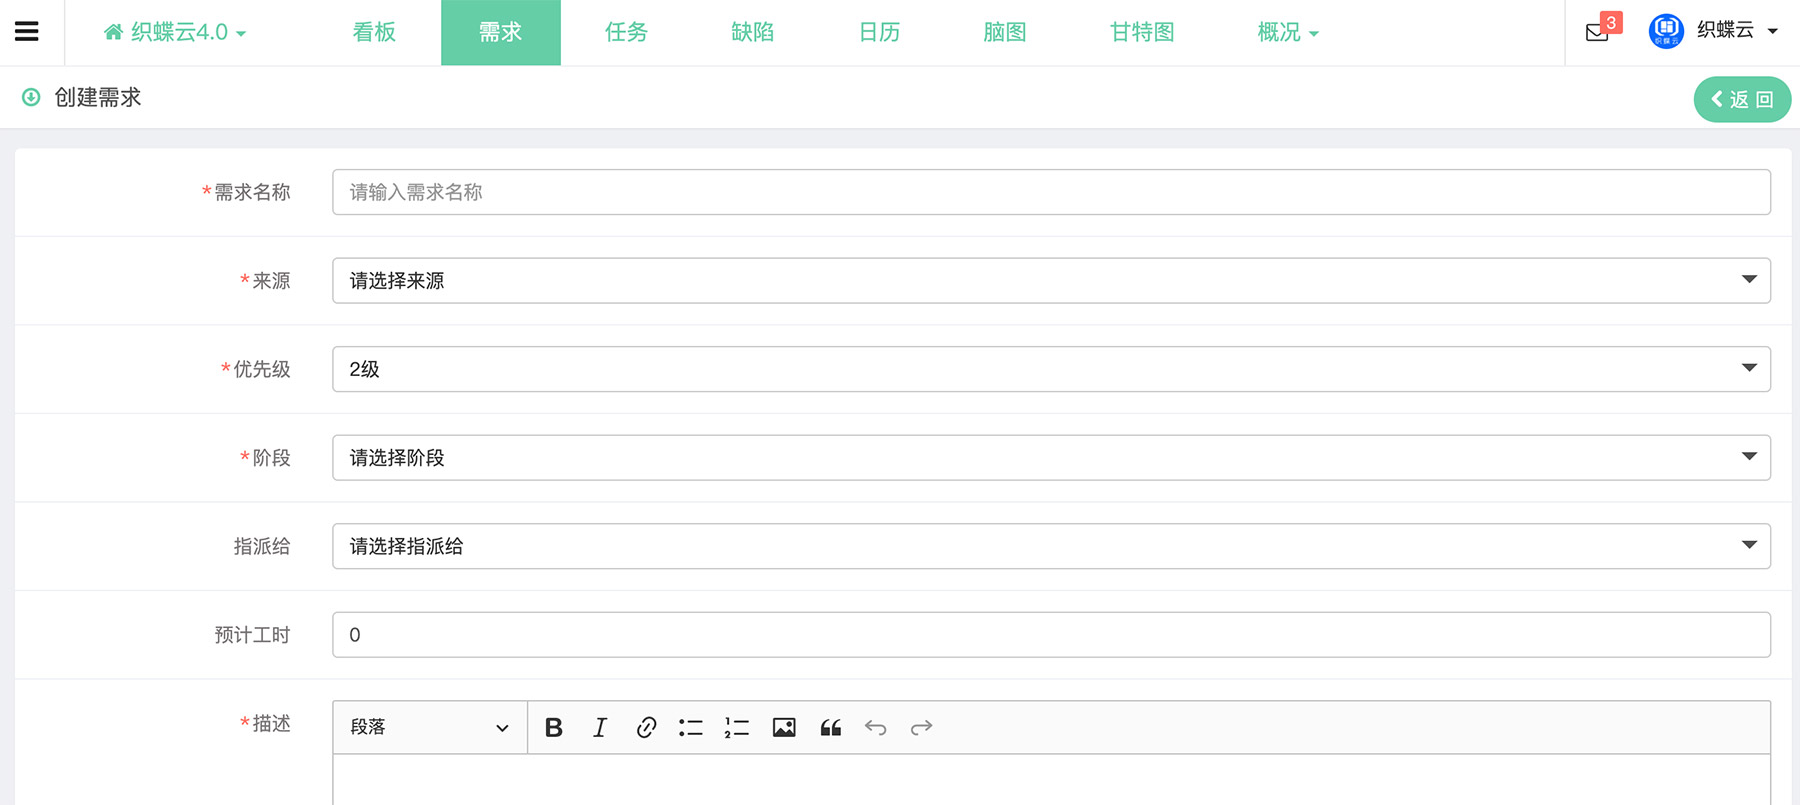Click the 织蝶云 user avatar
Image resolution: width=1800 pixels, height=805 pixels.
[1666, 31]
